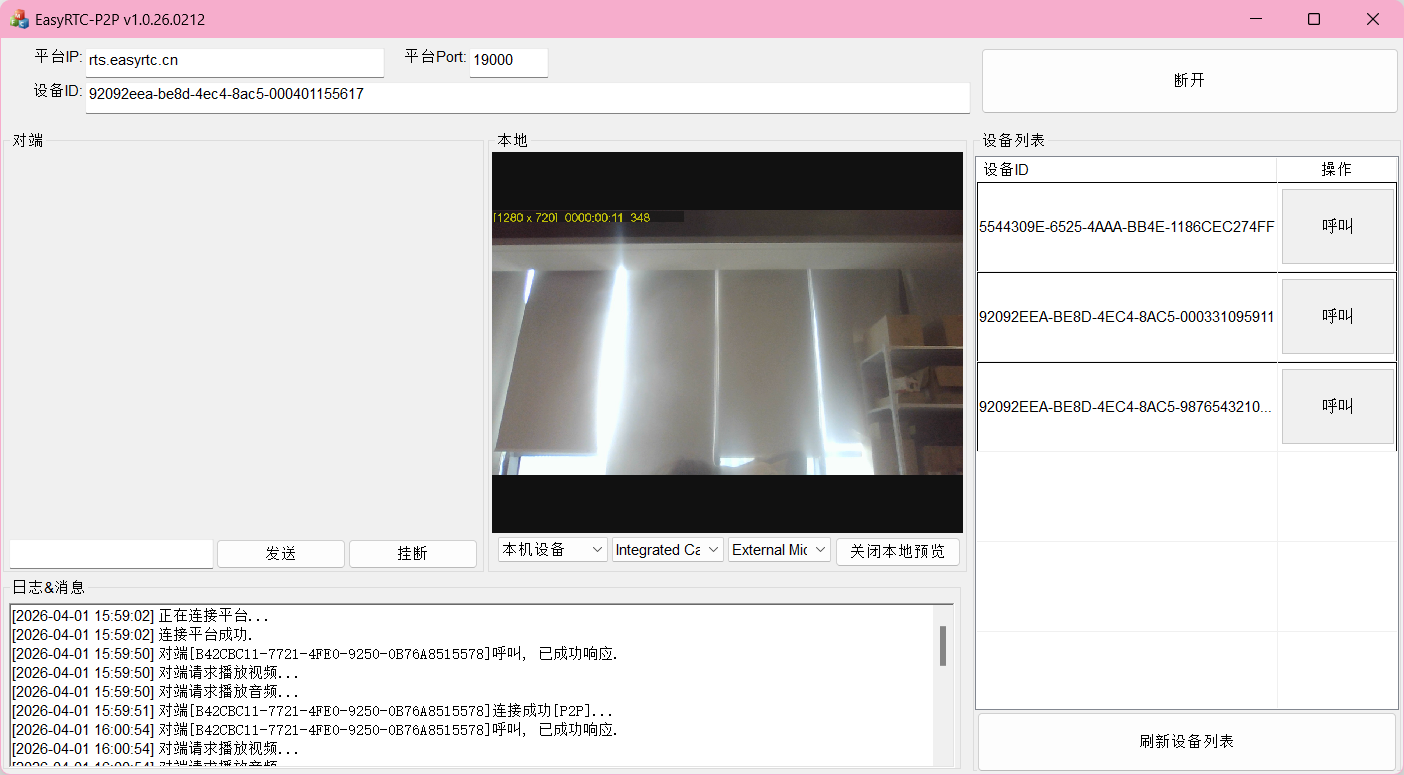The height and width of the screenshot is (775, 1404).
Task: Call device ending in 9876543210
Action: tap(1337, 406)
